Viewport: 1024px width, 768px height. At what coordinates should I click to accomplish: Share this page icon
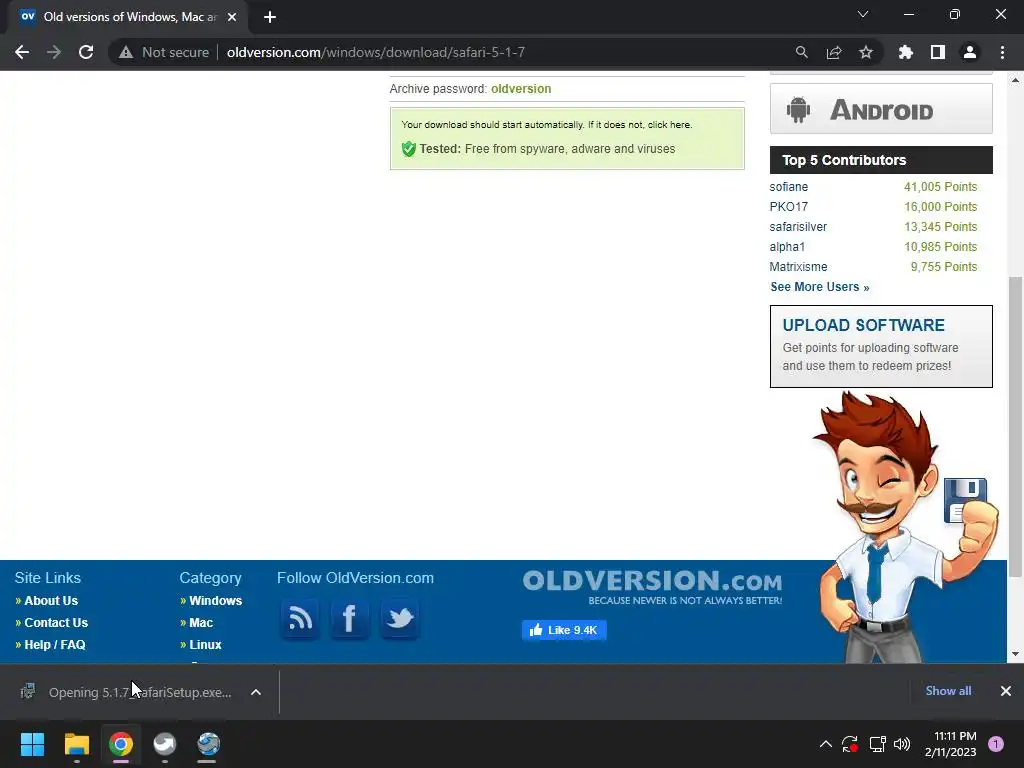834,52
